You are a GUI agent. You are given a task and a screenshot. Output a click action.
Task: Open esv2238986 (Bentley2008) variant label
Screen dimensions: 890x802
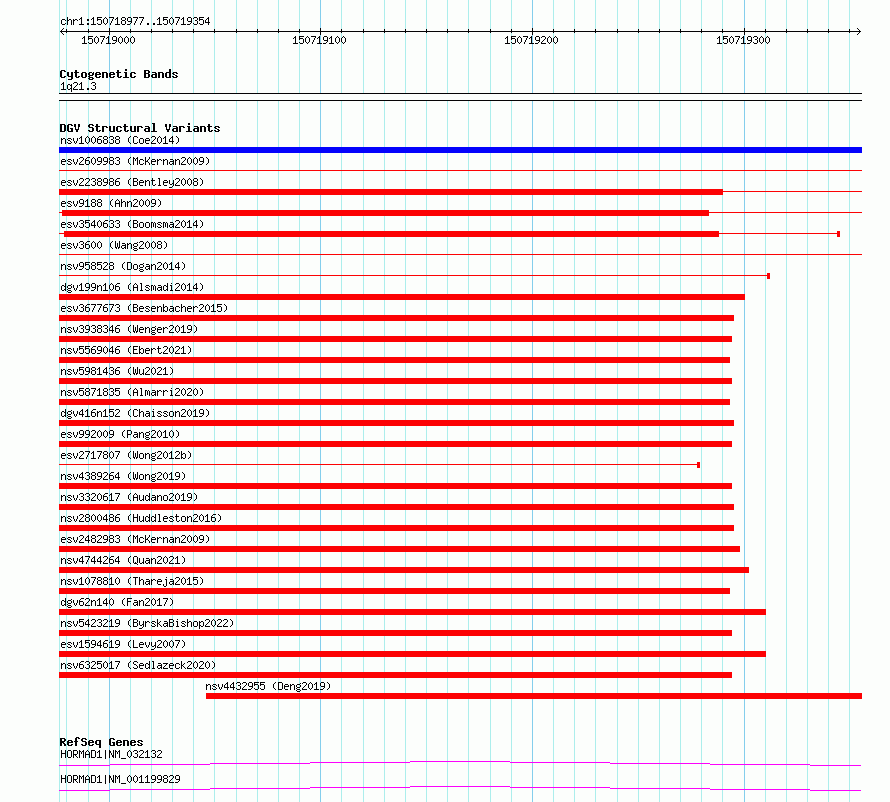point(132,182)
